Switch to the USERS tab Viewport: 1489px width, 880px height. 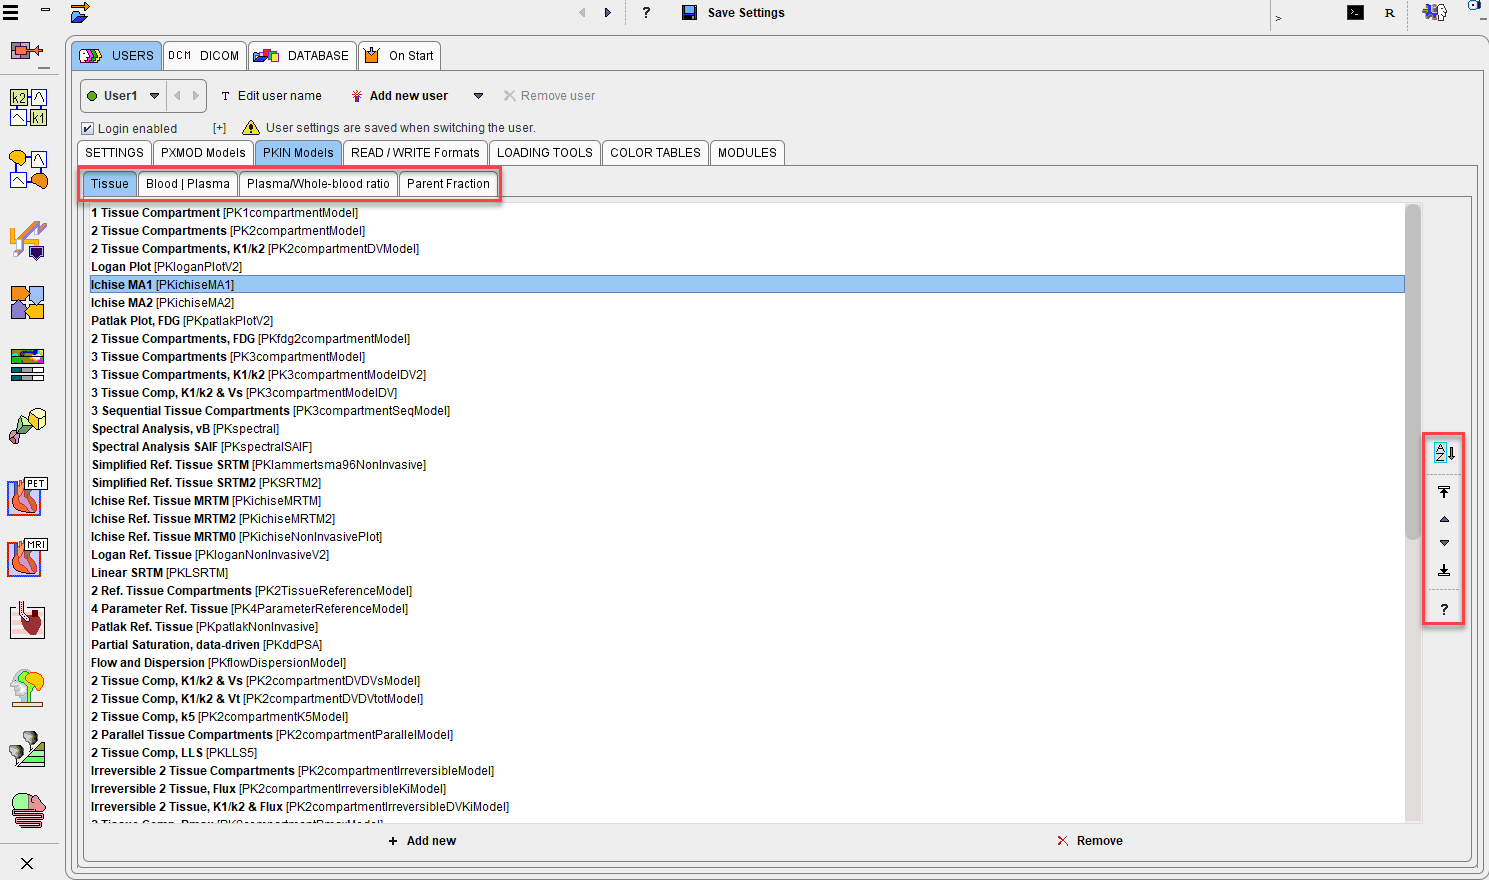point(117,56)
